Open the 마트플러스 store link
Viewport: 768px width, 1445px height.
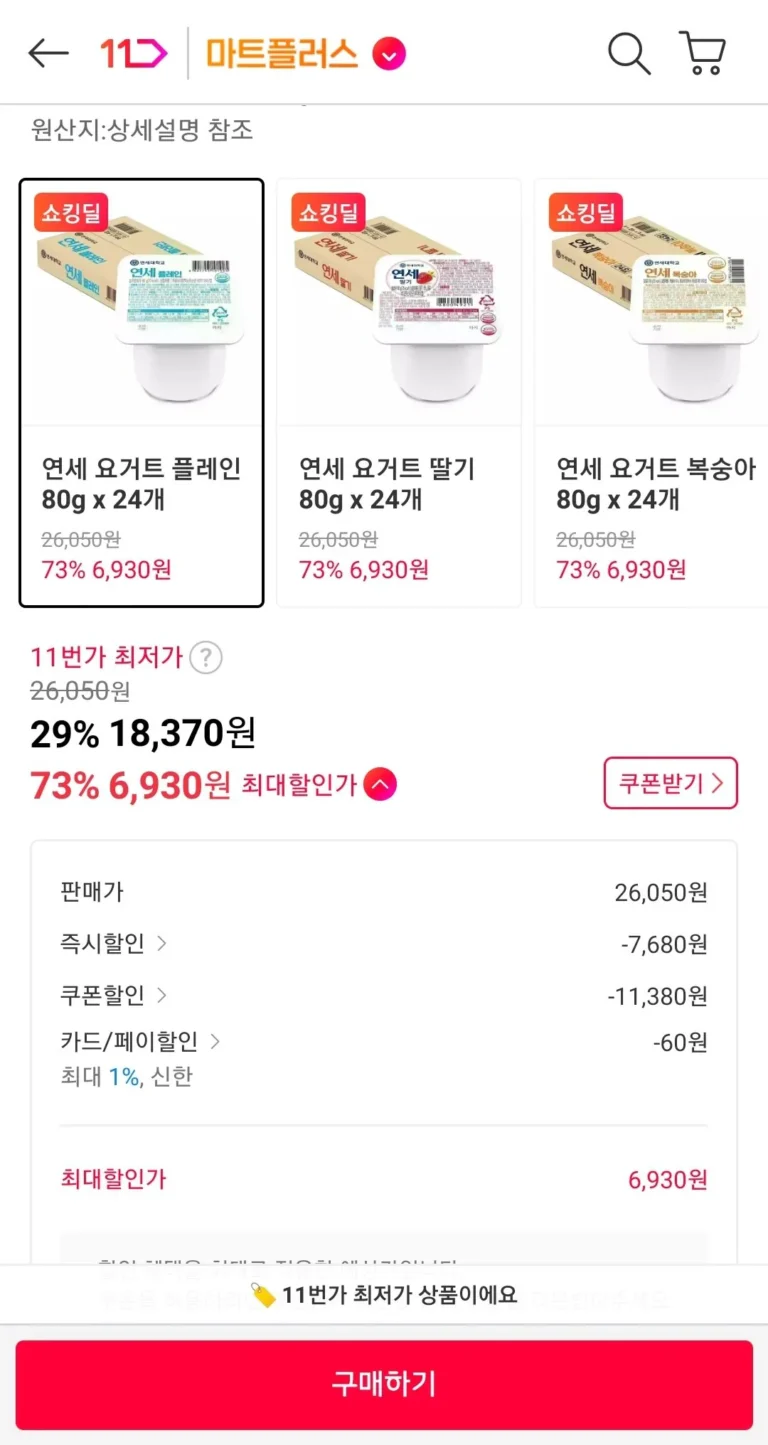pos(282,54)
